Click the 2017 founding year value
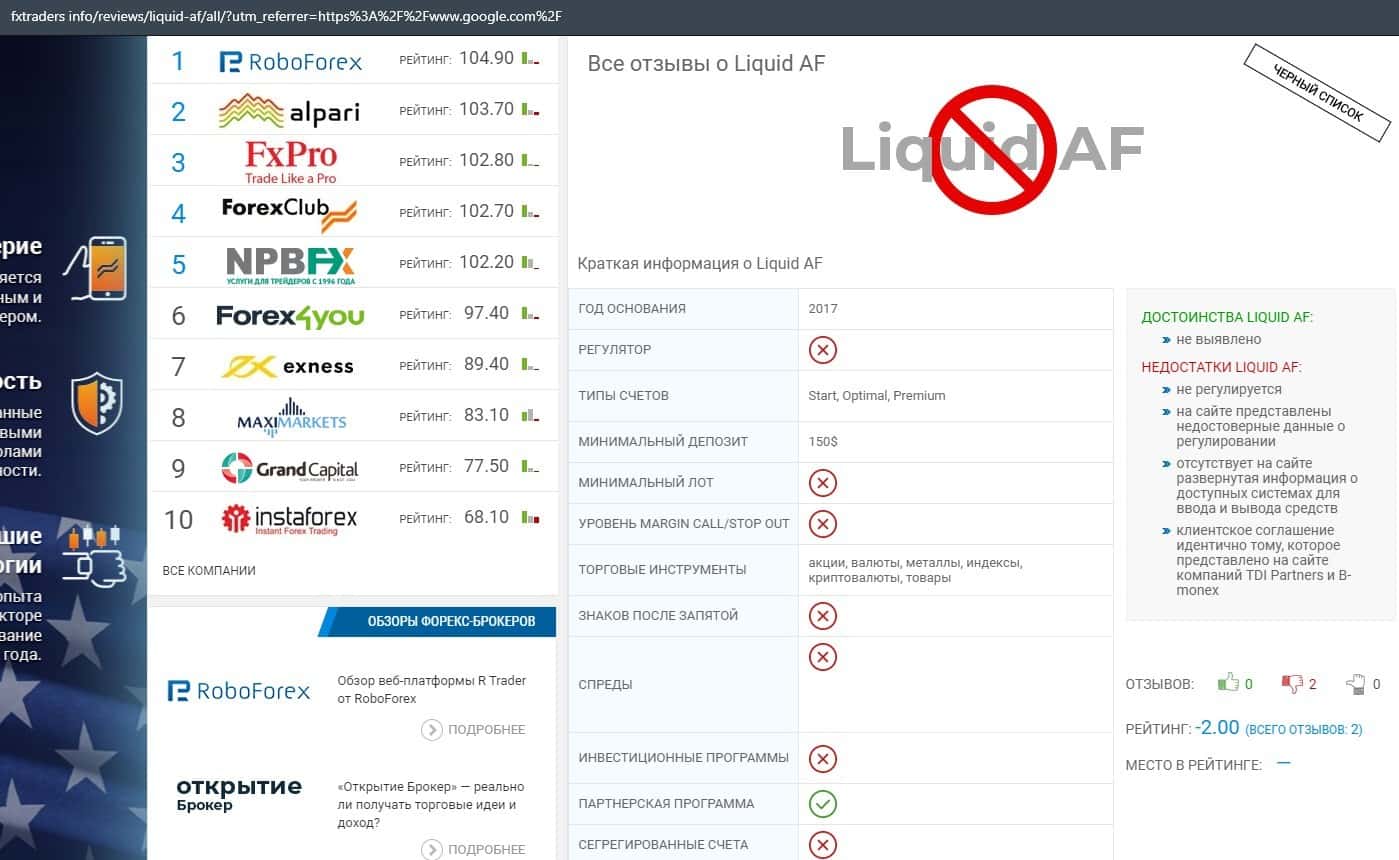This screenshot has width=1399, height=860. click(x=823, y=309)
